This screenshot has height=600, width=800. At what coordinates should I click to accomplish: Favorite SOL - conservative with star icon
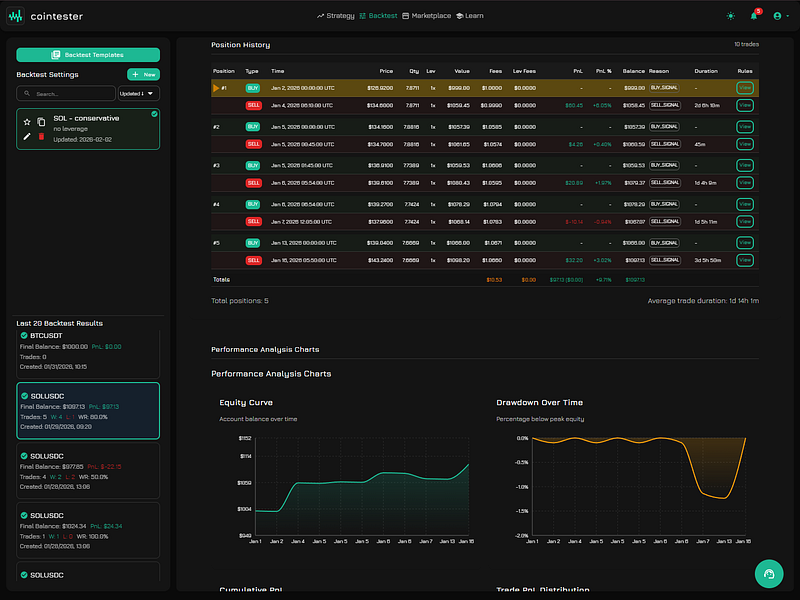(x=27, y=122)
